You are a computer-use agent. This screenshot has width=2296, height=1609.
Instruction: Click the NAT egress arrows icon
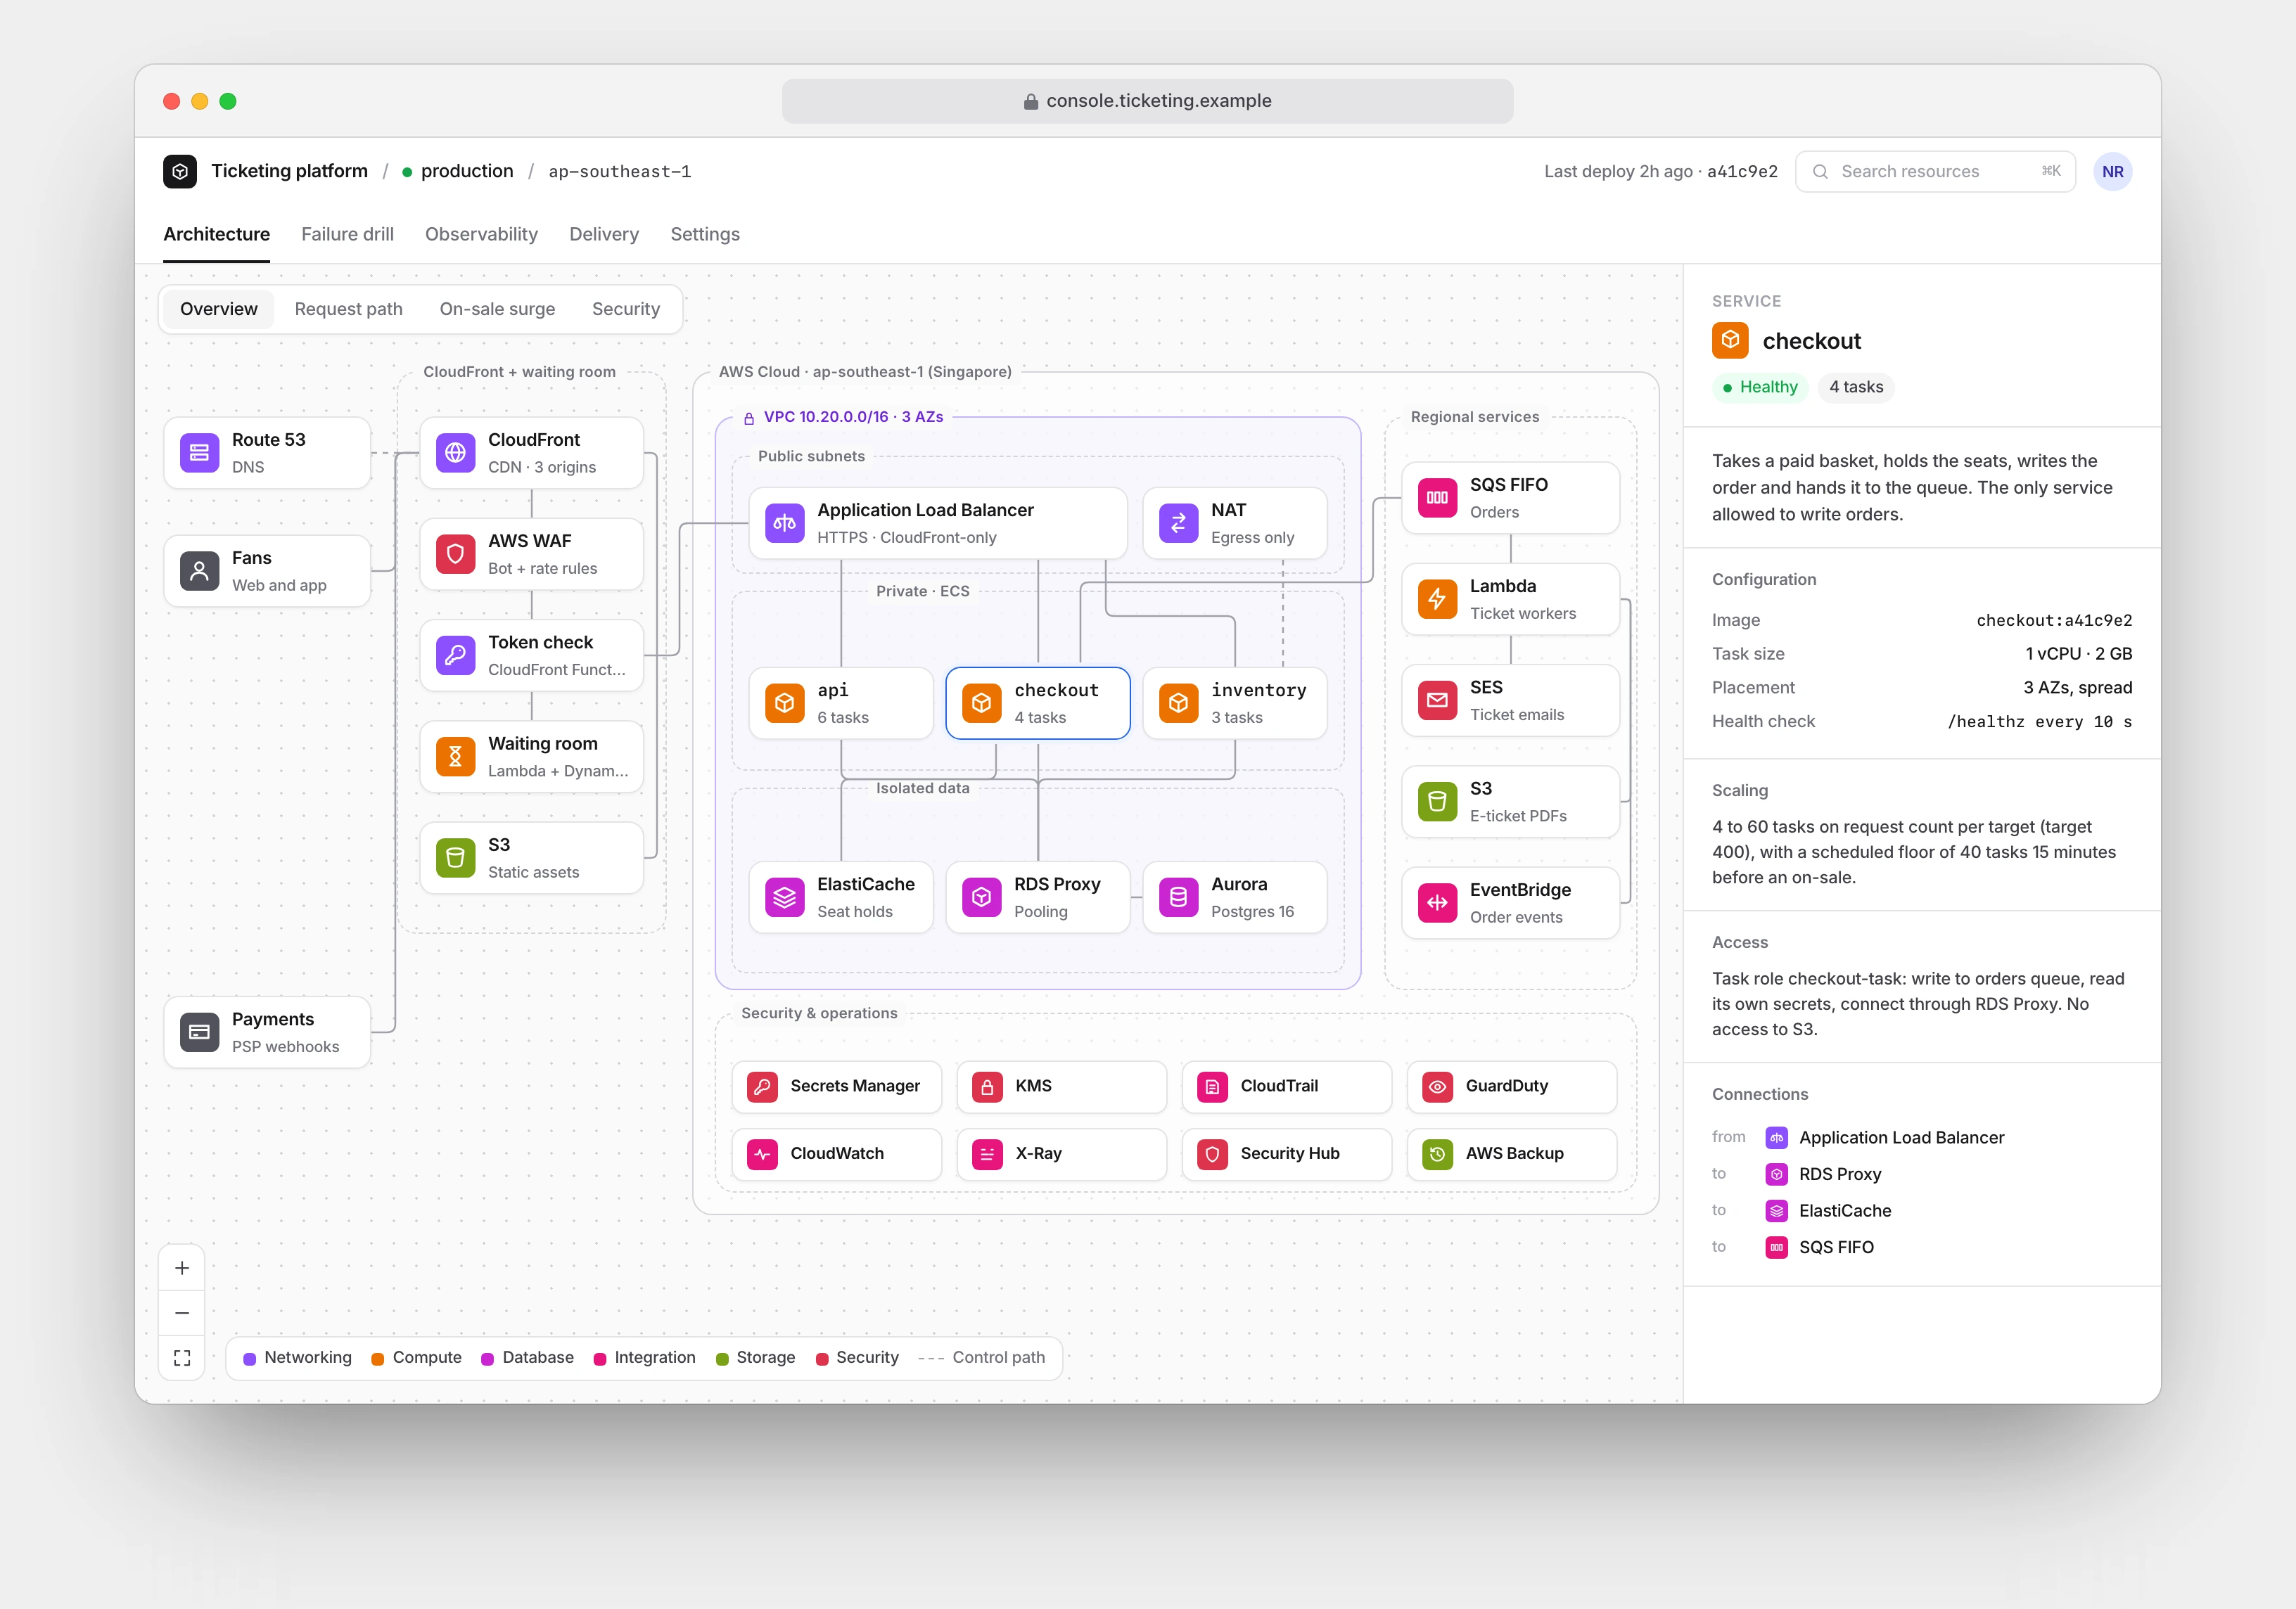pos(1178,523)
